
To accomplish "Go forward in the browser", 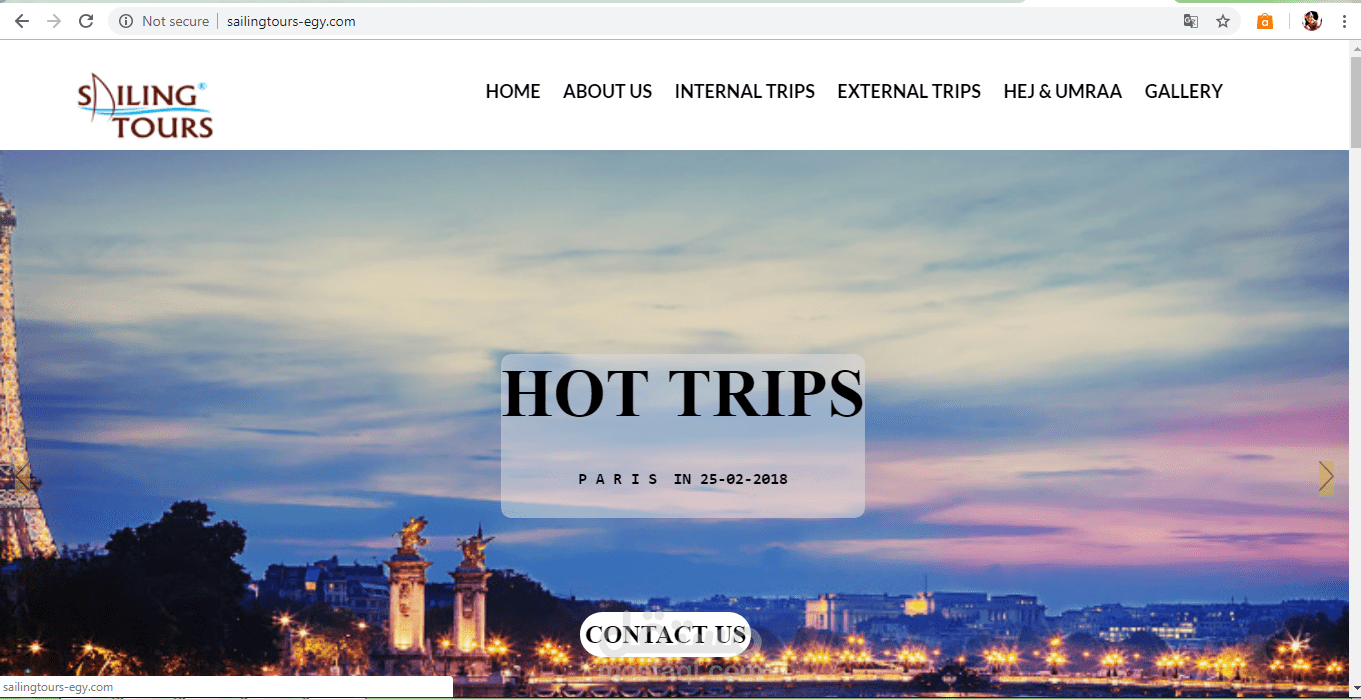I will (x=54, y=21).
